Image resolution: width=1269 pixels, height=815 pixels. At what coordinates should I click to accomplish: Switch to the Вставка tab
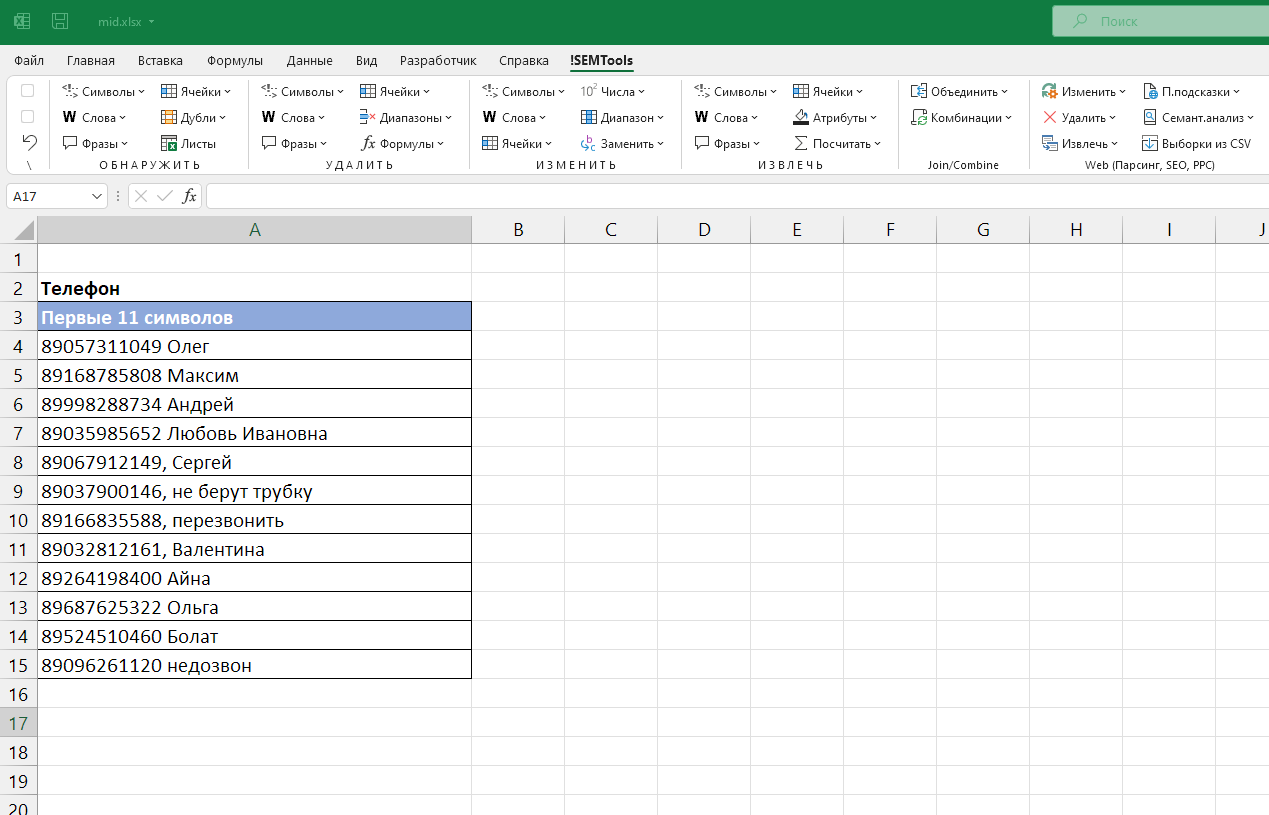[161, 60]
